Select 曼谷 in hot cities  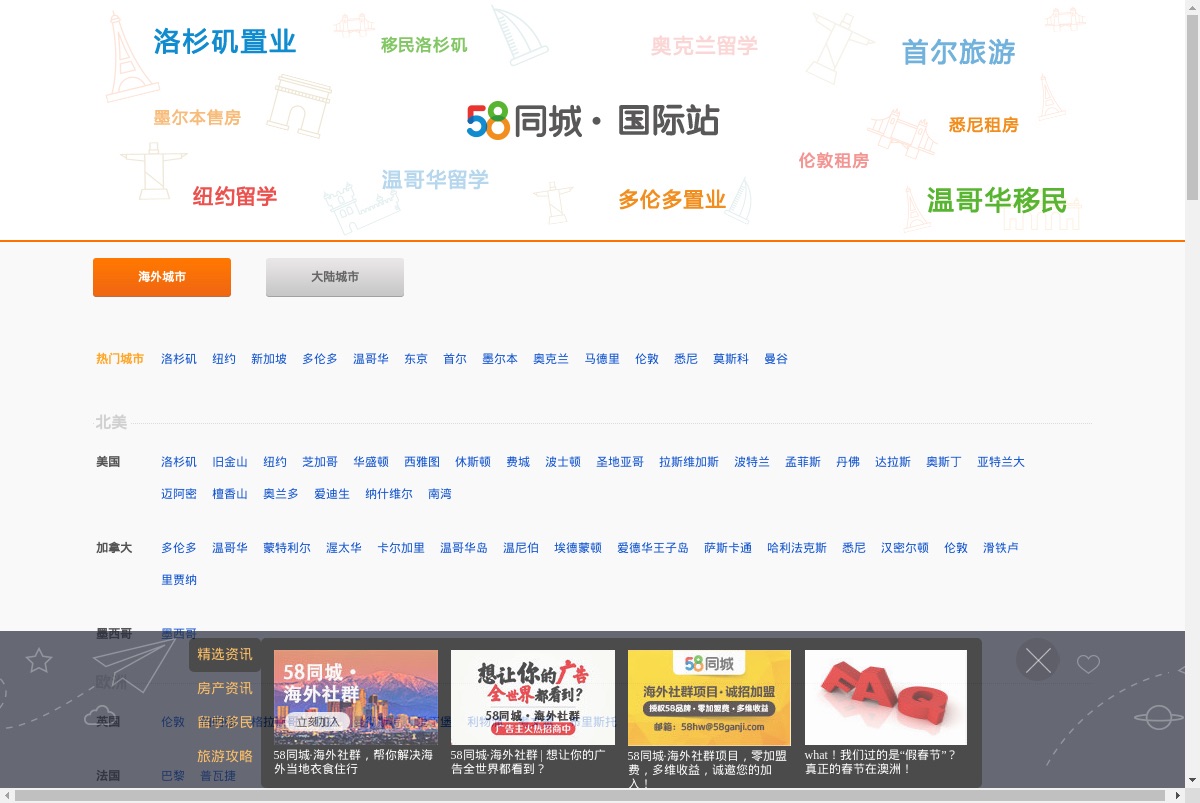coord(776,359)
